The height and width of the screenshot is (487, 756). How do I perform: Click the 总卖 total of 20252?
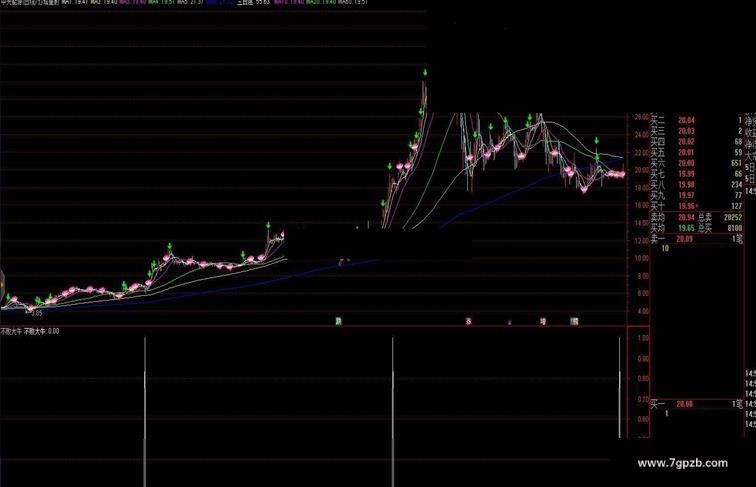pyautogui.click(x=732, y=217)
